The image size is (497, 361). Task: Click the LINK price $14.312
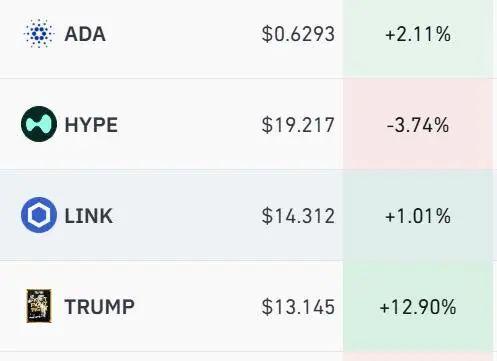tap(298, 216)
